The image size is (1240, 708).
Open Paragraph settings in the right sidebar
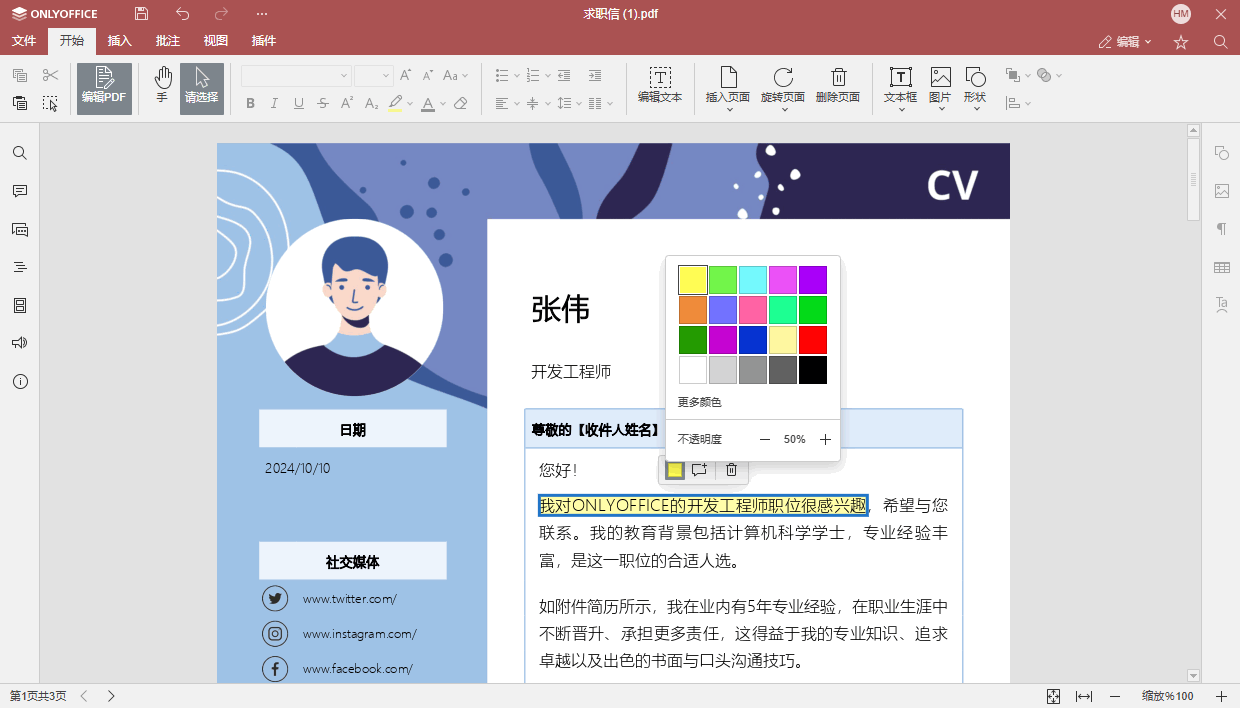1220,228
